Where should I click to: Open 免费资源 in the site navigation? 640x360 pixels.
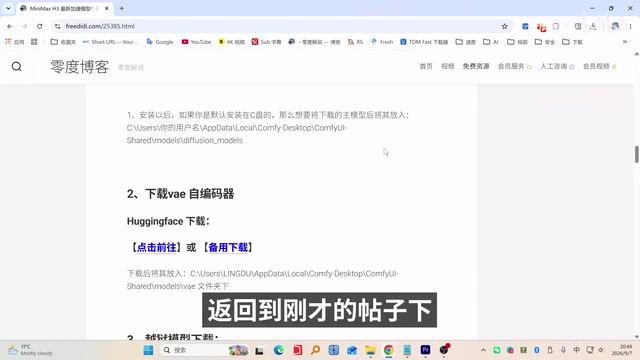pyautogui.click(x=476, y=66)
